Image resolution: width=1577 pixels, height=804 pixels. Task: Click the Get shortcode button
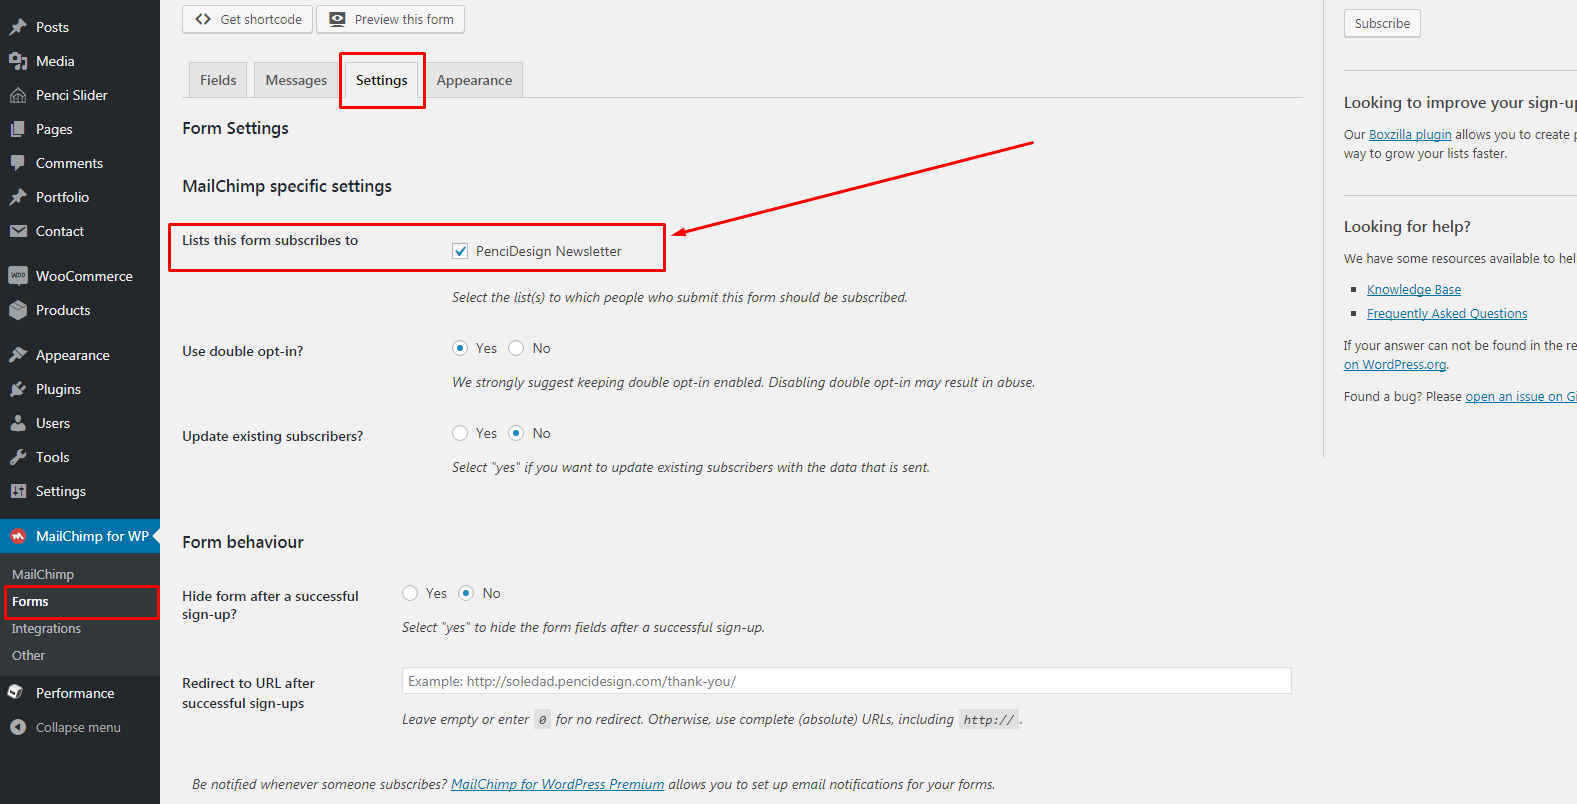pyautogui.click(x=247, y=19)
